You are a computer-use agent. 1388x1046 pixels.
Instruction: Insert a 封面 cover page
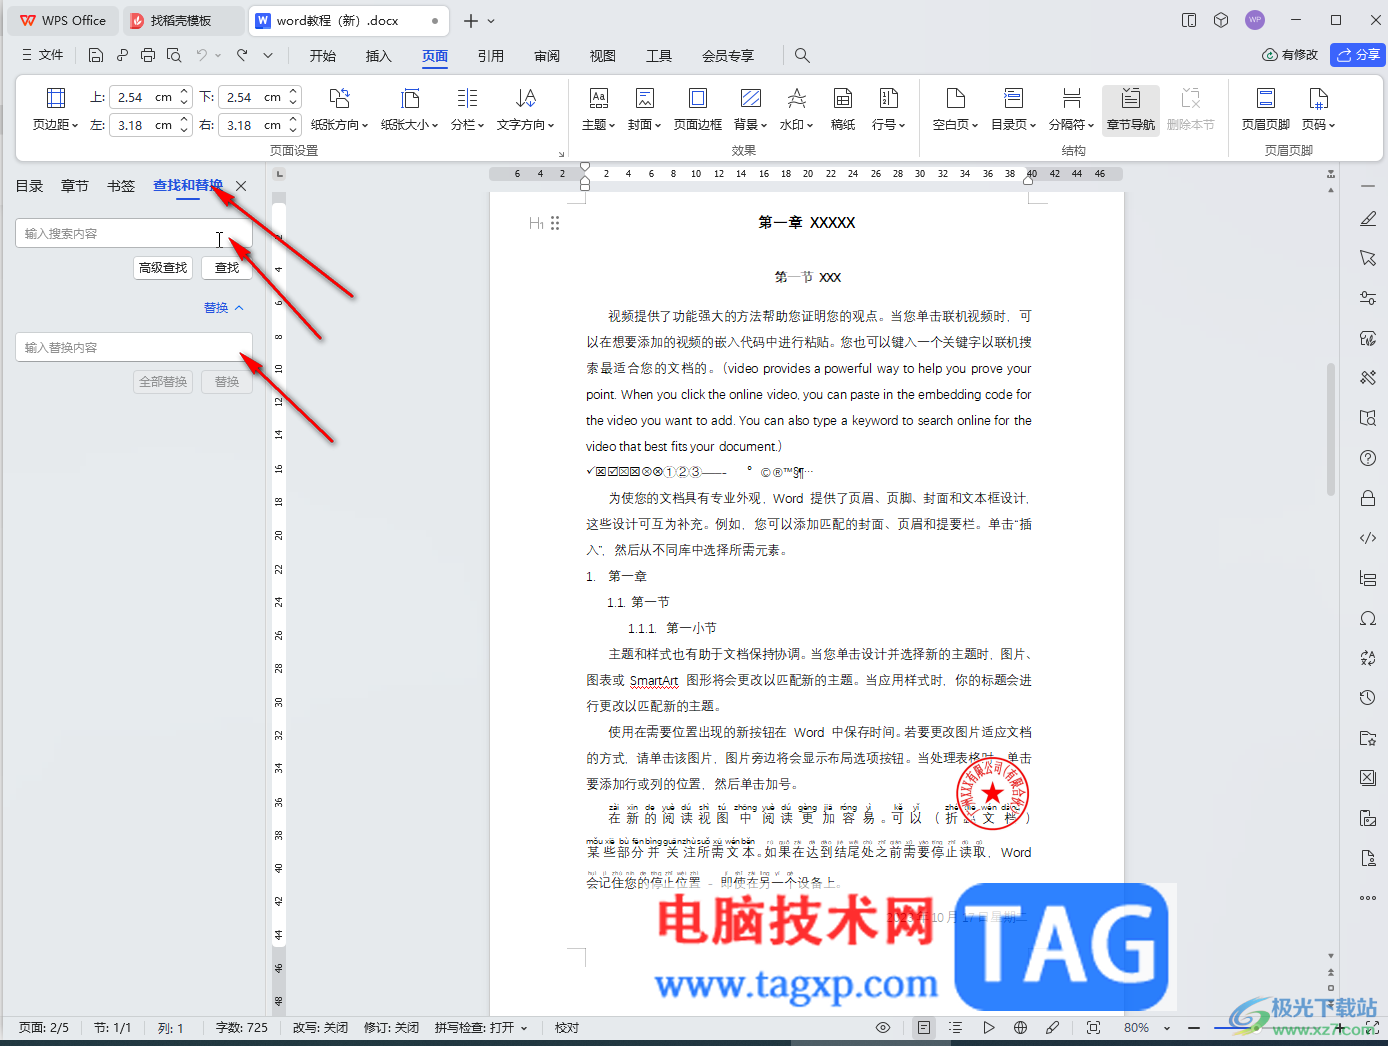pyautogui.click(x=645, y=109)
